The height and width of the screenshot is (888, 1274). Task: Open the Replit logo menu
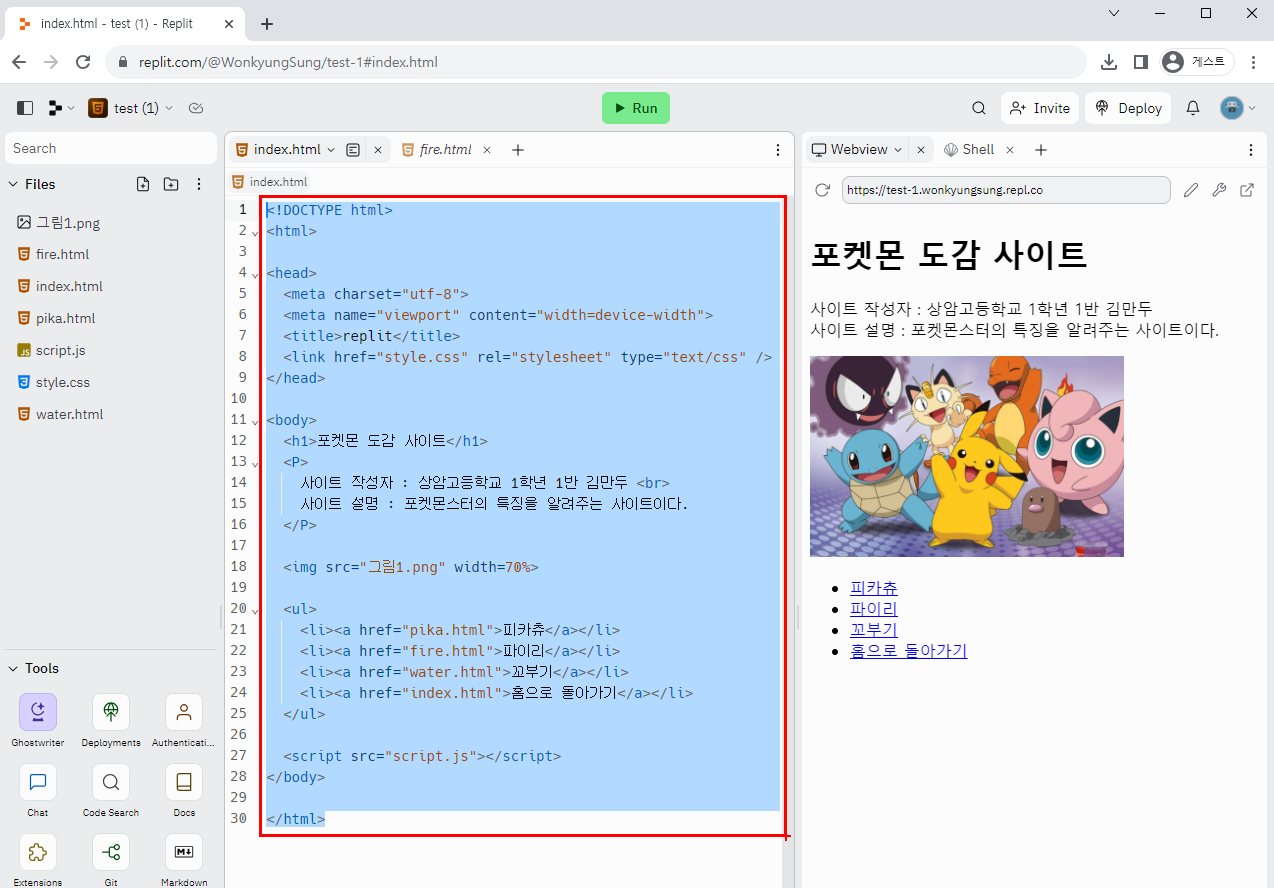click(x=61, y=108)
